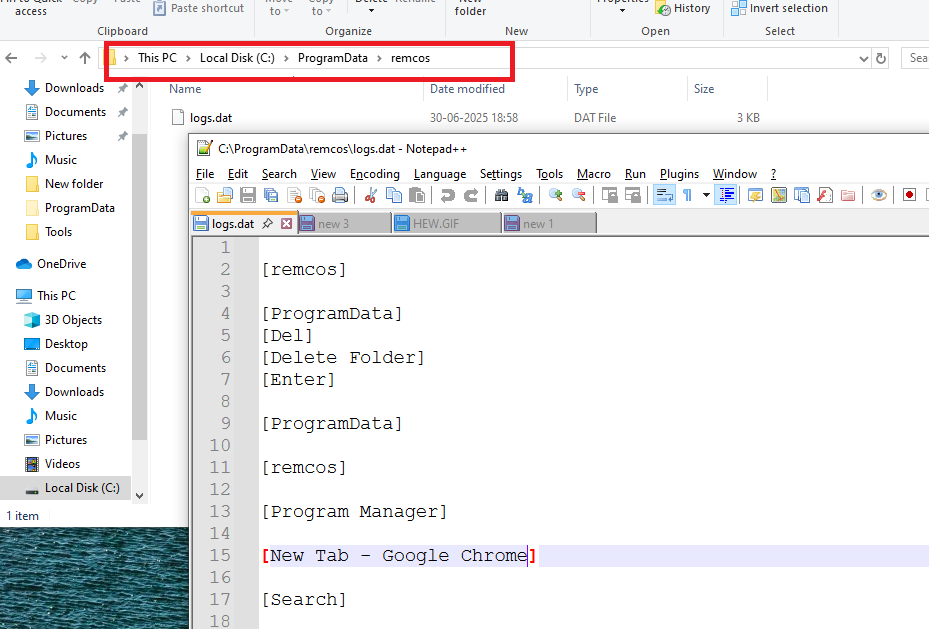Open the File menu in Notepad++
The width and height of the screenshot is (929, 629).
204,174
